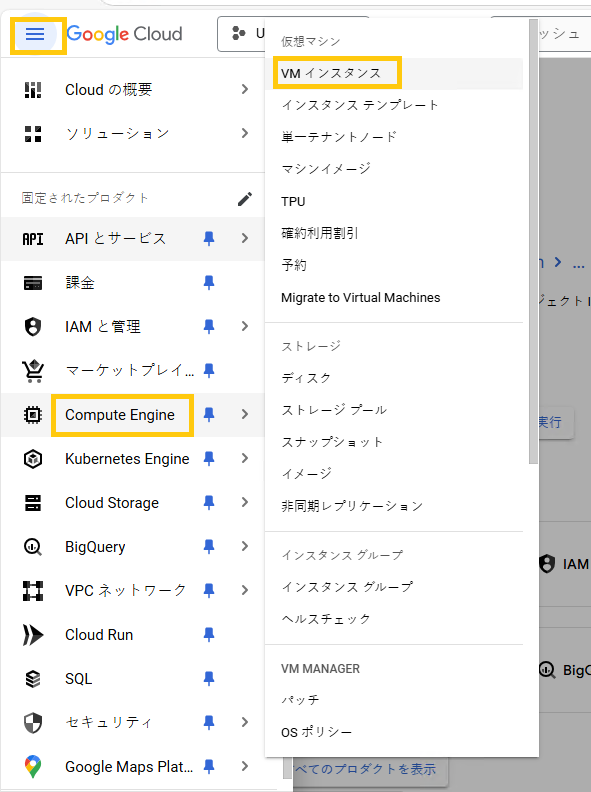The height and width of the screenshot is (792, 591).
Task: Click the Google Maps Platform pin icon
Action: pyautogui.click(x=33, y=766)
